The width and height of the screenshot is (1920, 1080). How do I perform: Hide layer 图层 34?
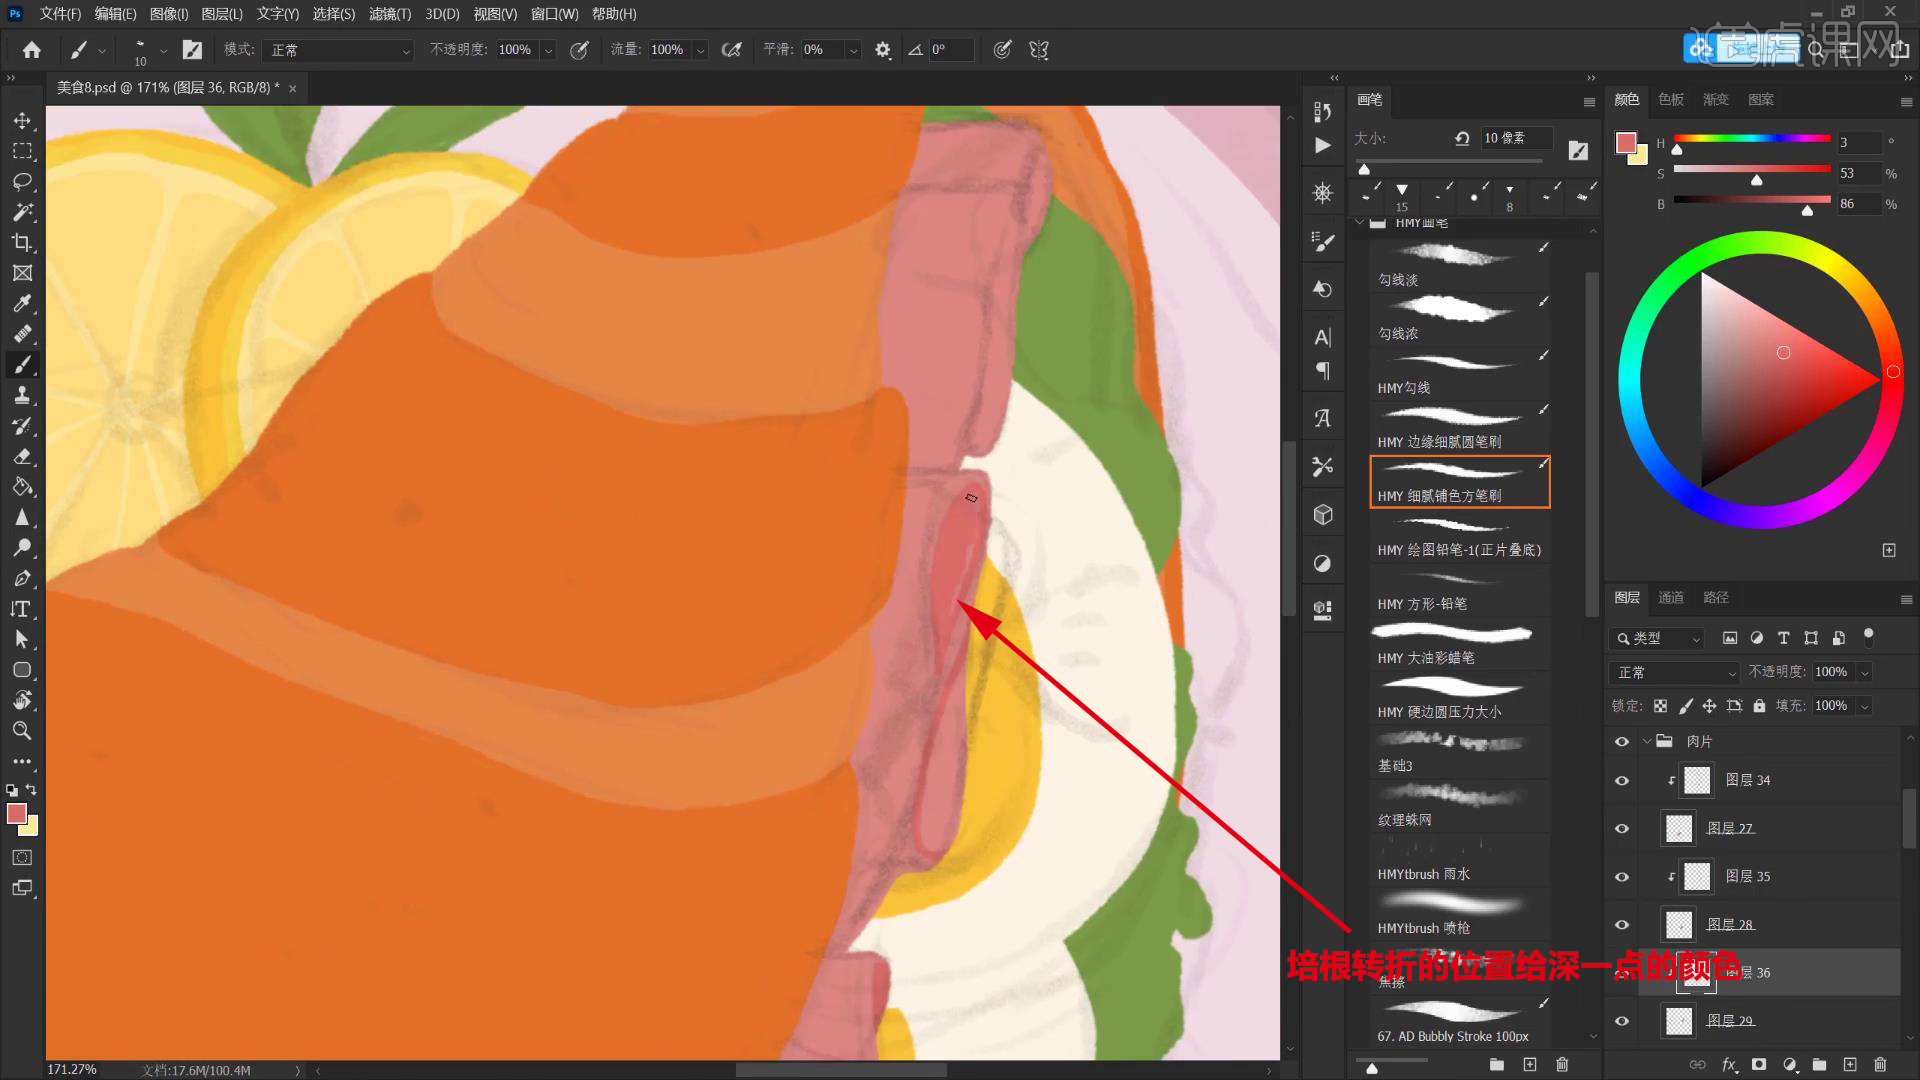[x=1622, y=780]
